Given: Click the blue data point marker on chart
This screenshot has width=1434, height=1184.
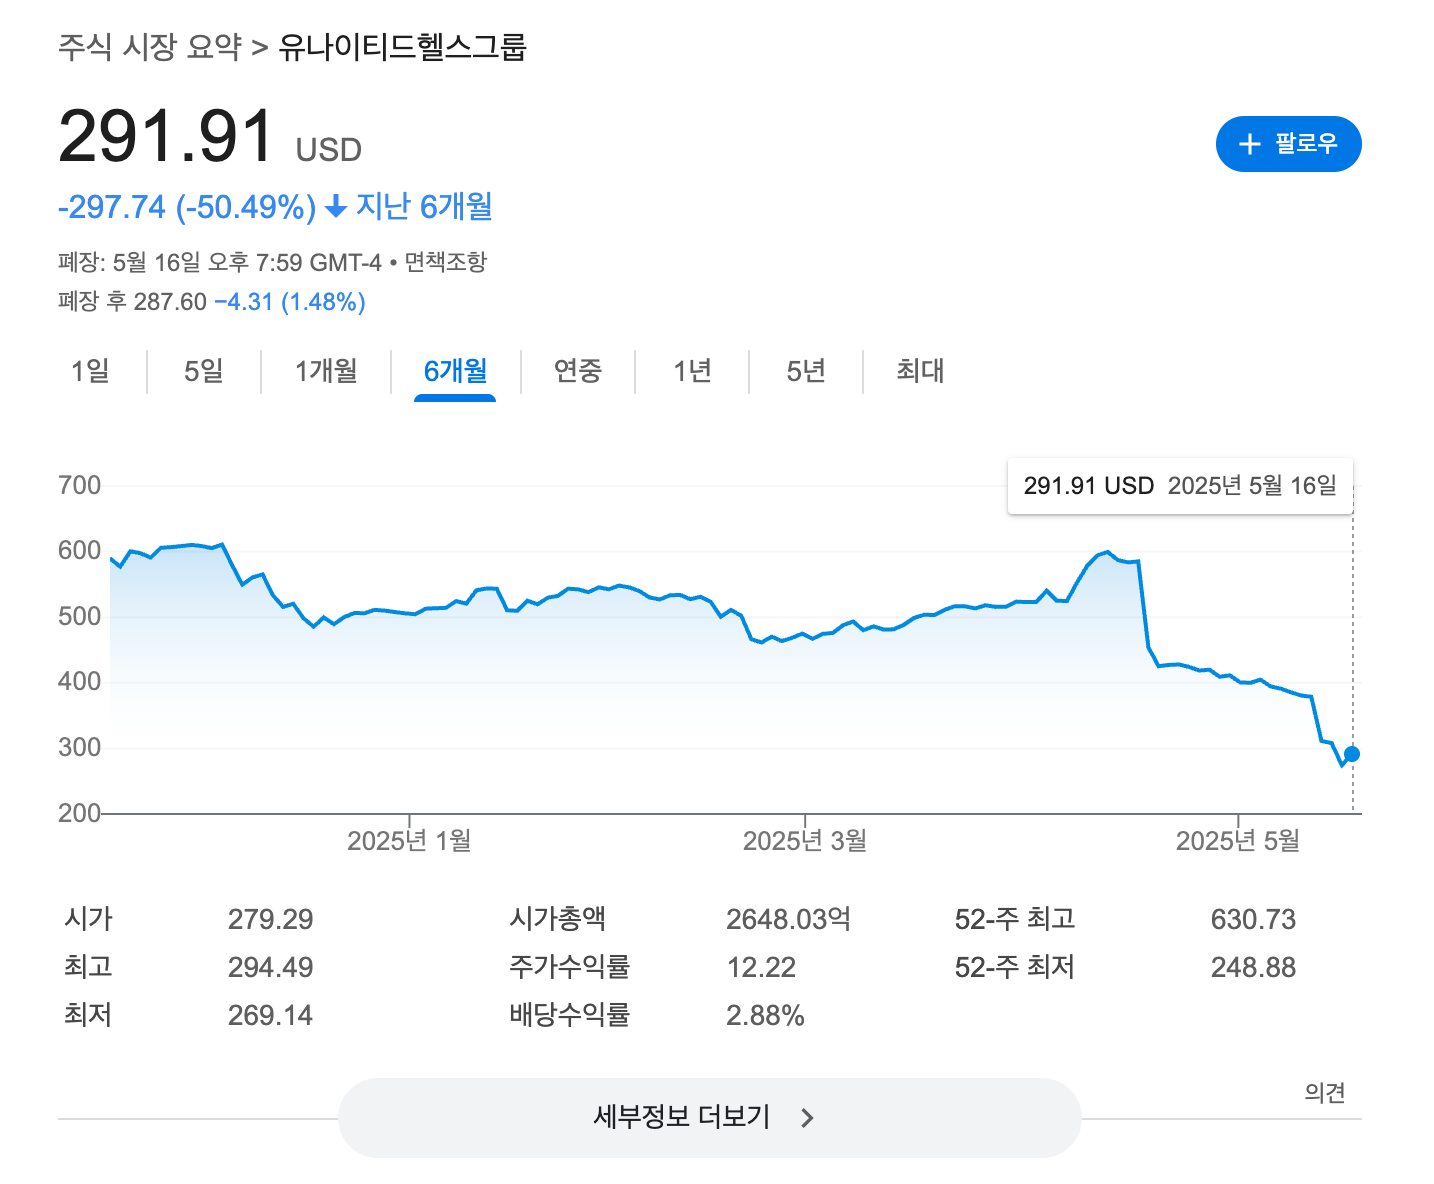Looking at the screenshot, I should pyautogui.click(x=1352, y=754).
